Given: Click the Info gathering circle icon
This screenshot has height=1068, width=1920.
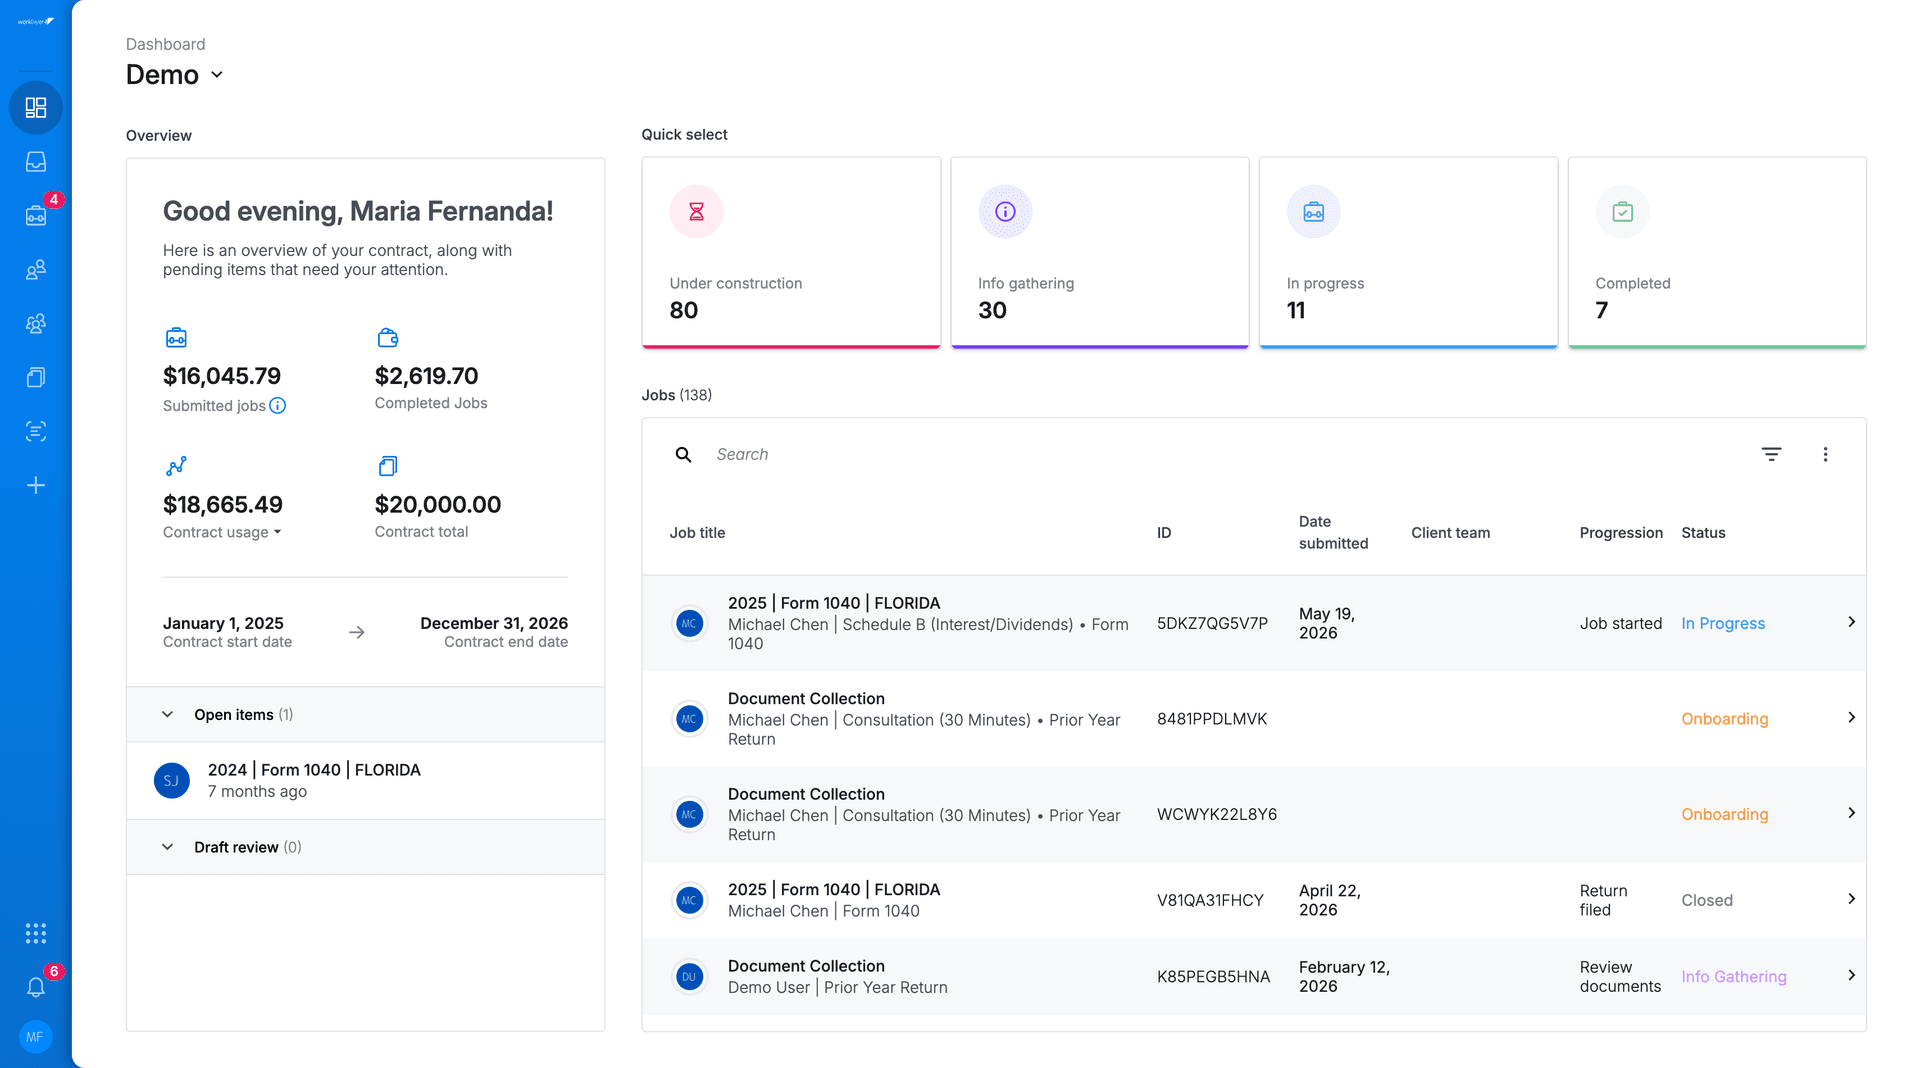Looking at the screenshot, I should click(x=1005, y=212).
